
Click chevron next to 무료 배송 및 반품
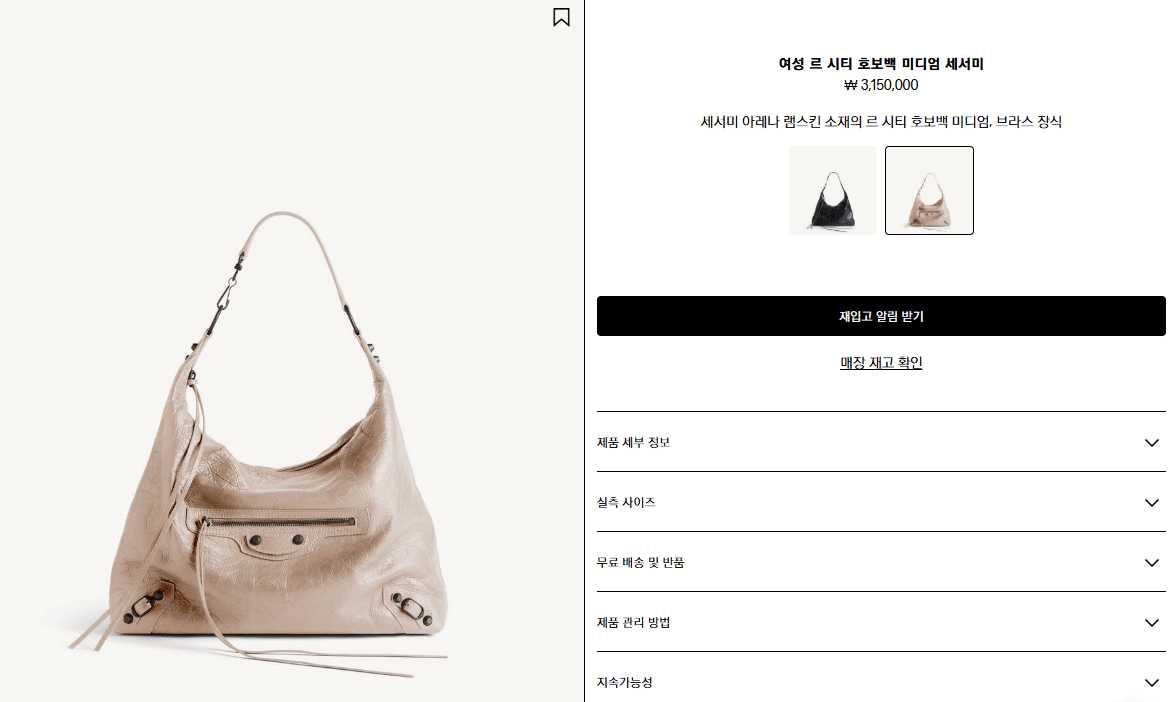(1152, 563)
